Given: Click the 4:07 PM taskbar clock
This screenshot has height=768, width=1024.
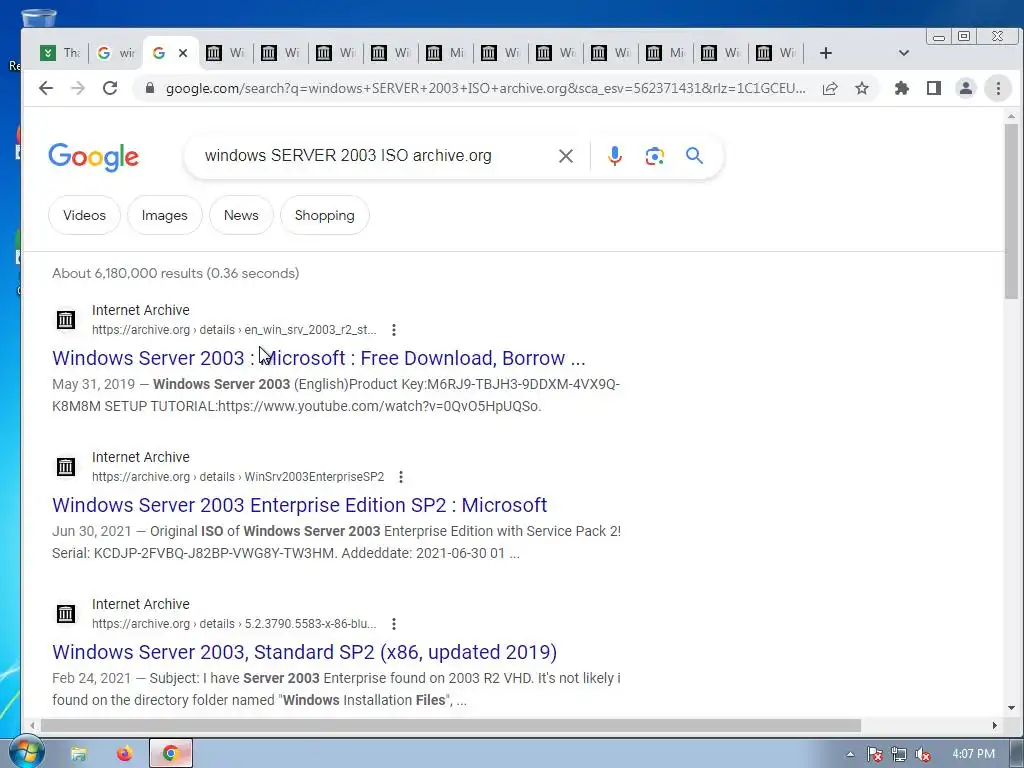Looking at the screenshot, I should [973, 754].
